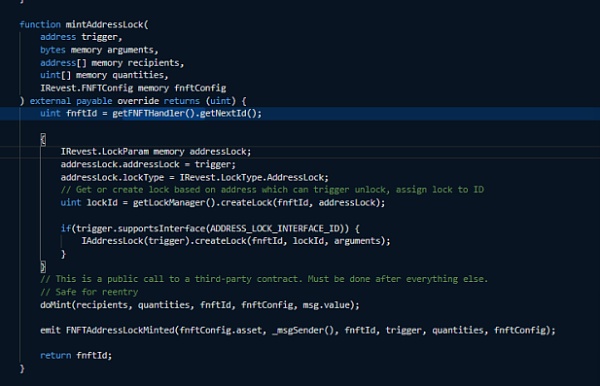Click the return fnftId statement
Viewport: 600px width, 386px height.
point(76,355)
